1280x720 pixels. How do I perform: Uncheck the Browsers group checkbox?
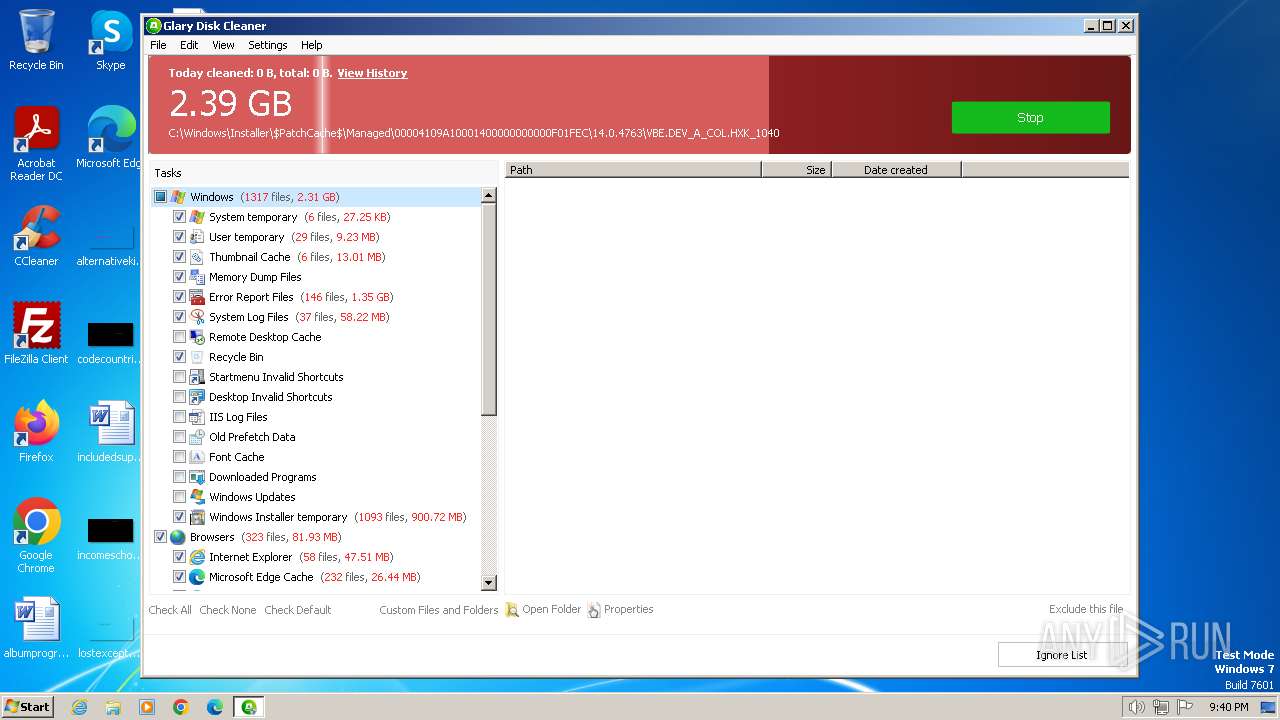160,537
